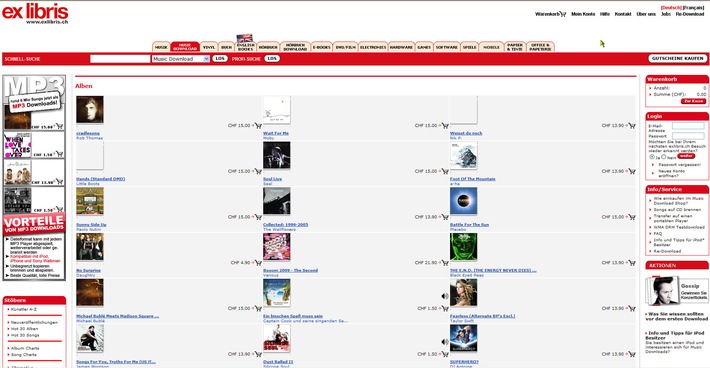This screenshot has width=710, height=368.
Task: Add Hands (Standard DMD) to cart
Action: [x=258, y=172]
